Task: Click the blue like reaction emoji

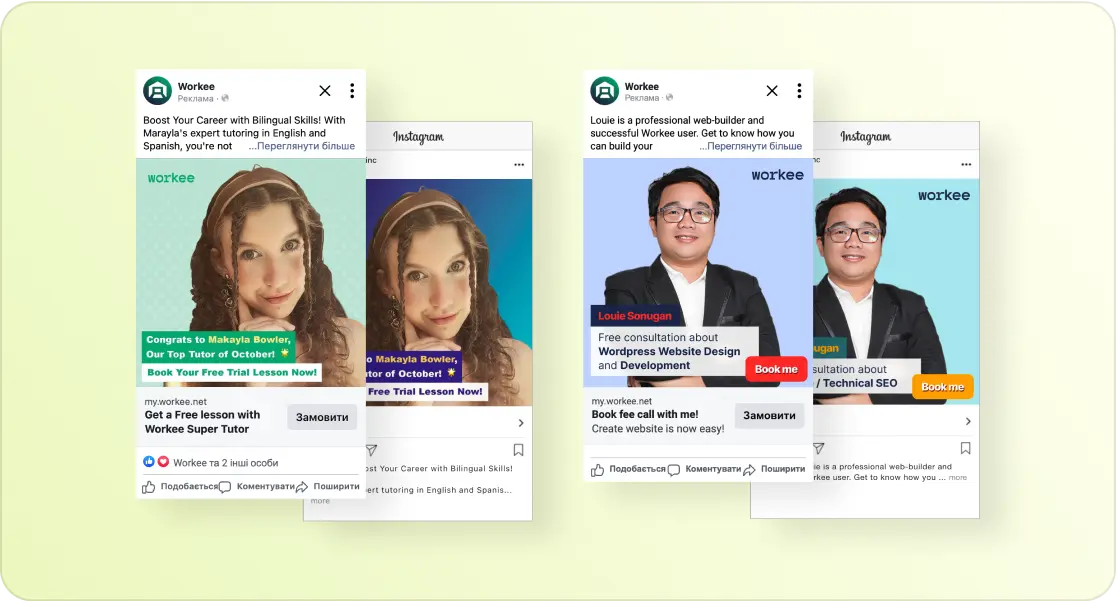Action: click(x=150, y=461)
